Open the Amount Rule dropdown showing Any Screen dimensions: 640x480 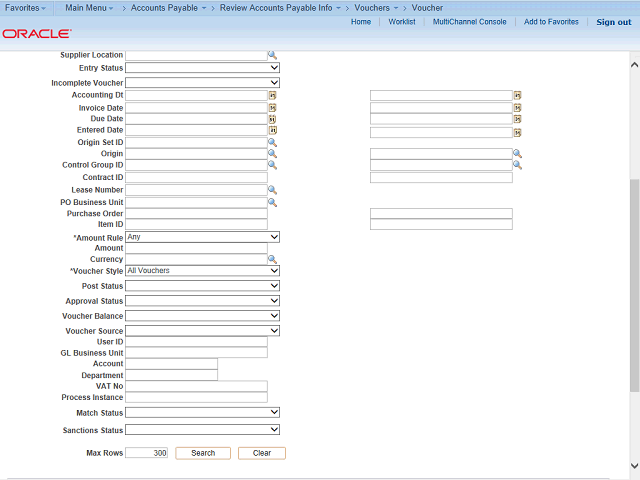pos(202,237)
